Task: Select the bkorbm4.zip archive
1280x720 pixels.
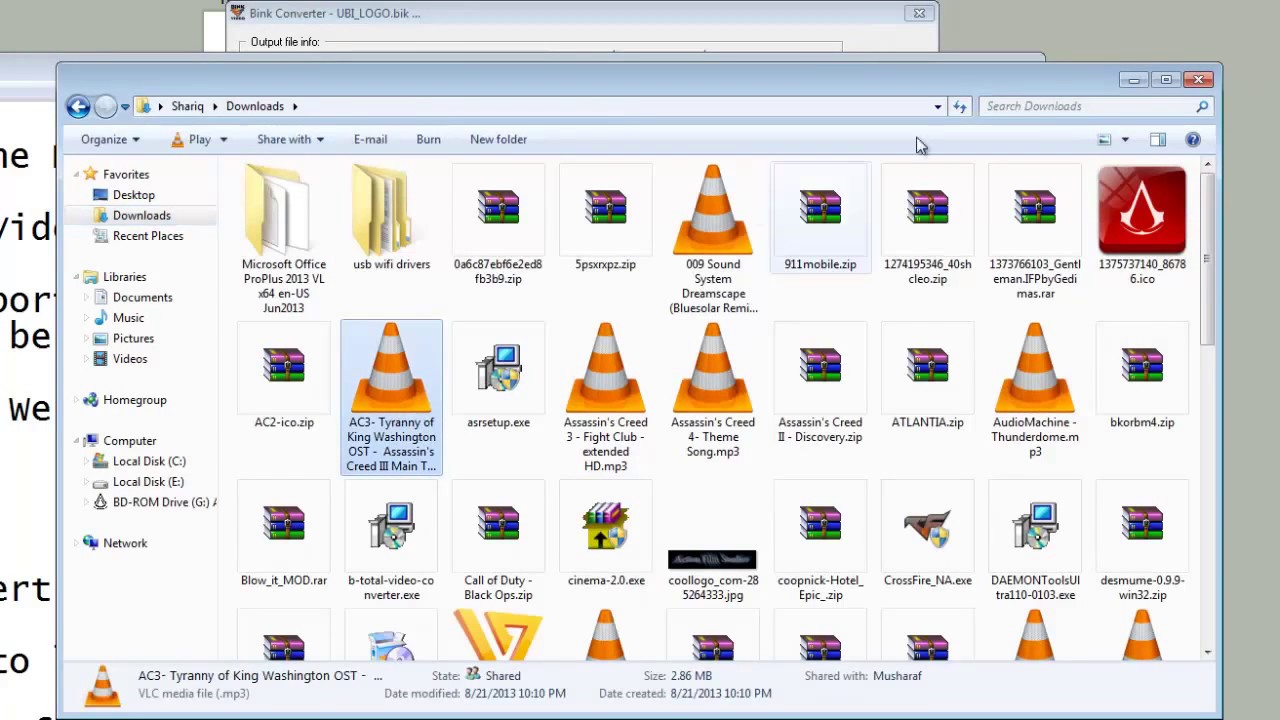Action: click(1142, 376)
